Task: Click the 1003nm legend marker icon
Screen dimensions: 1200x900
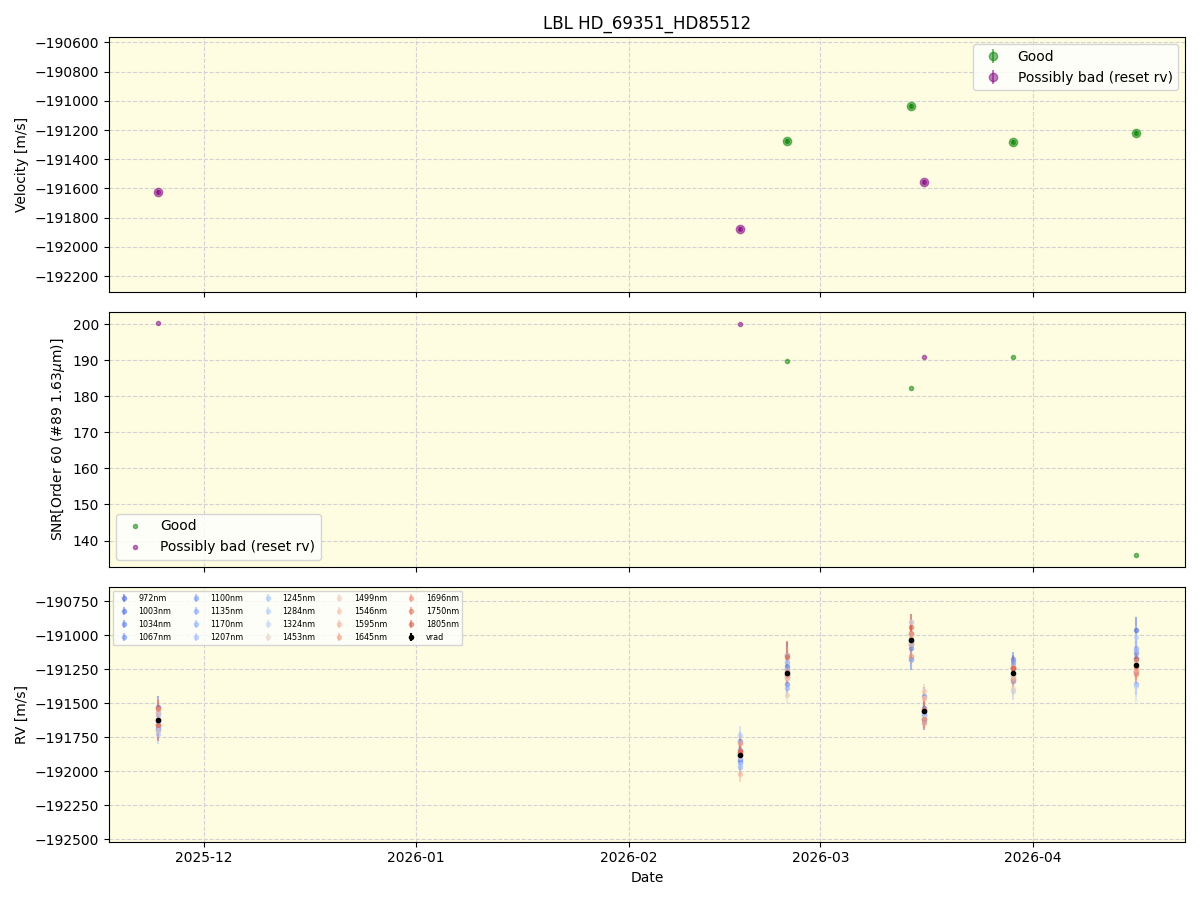Action: click(124, 611)
